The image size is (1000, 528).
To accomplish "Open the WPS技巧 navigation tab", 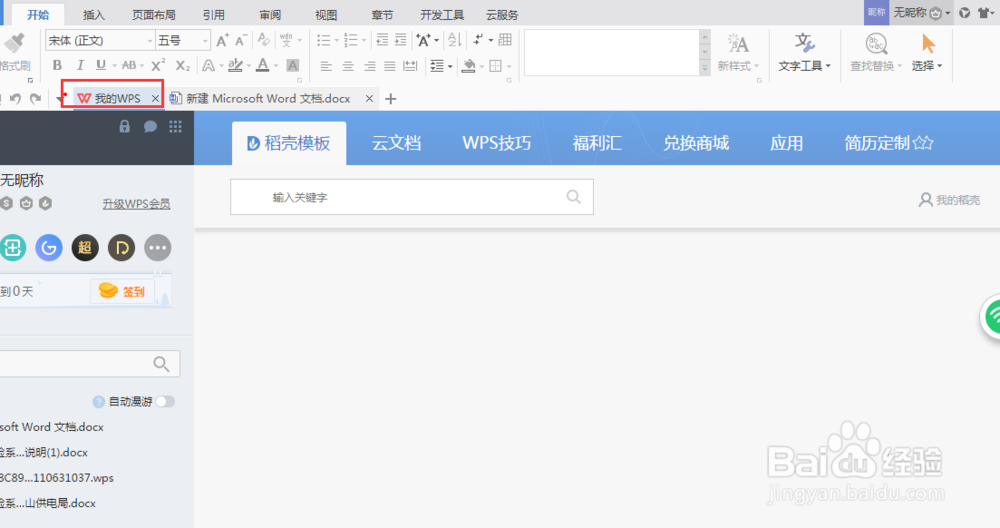I will pyautogui.click(x=496, y=143).
